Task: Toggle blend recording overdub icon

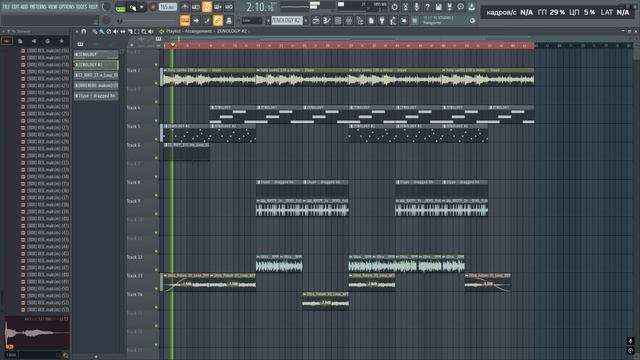Action: [218, 7]
